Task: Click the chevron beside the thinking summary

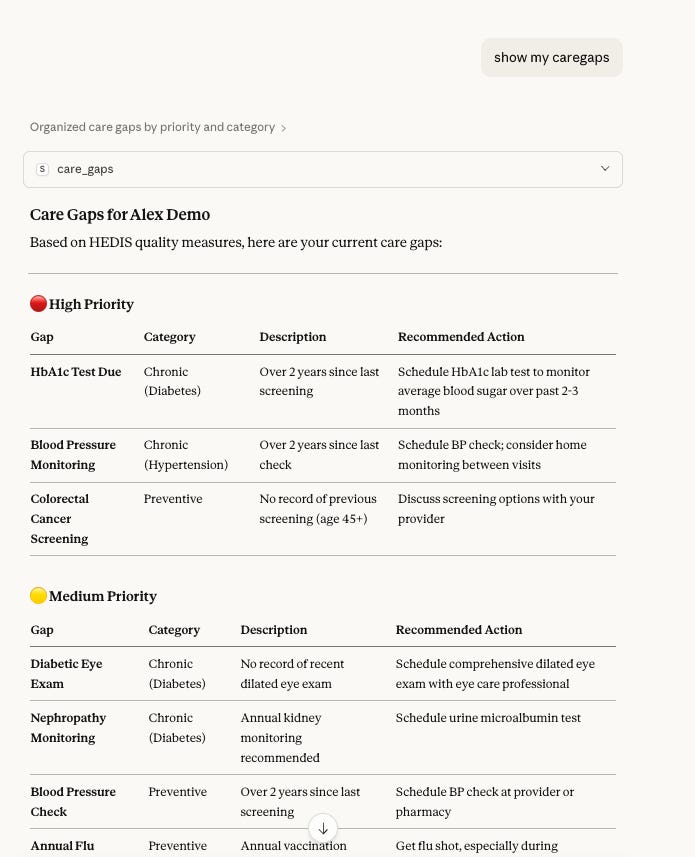Action: tap(284, 128)
